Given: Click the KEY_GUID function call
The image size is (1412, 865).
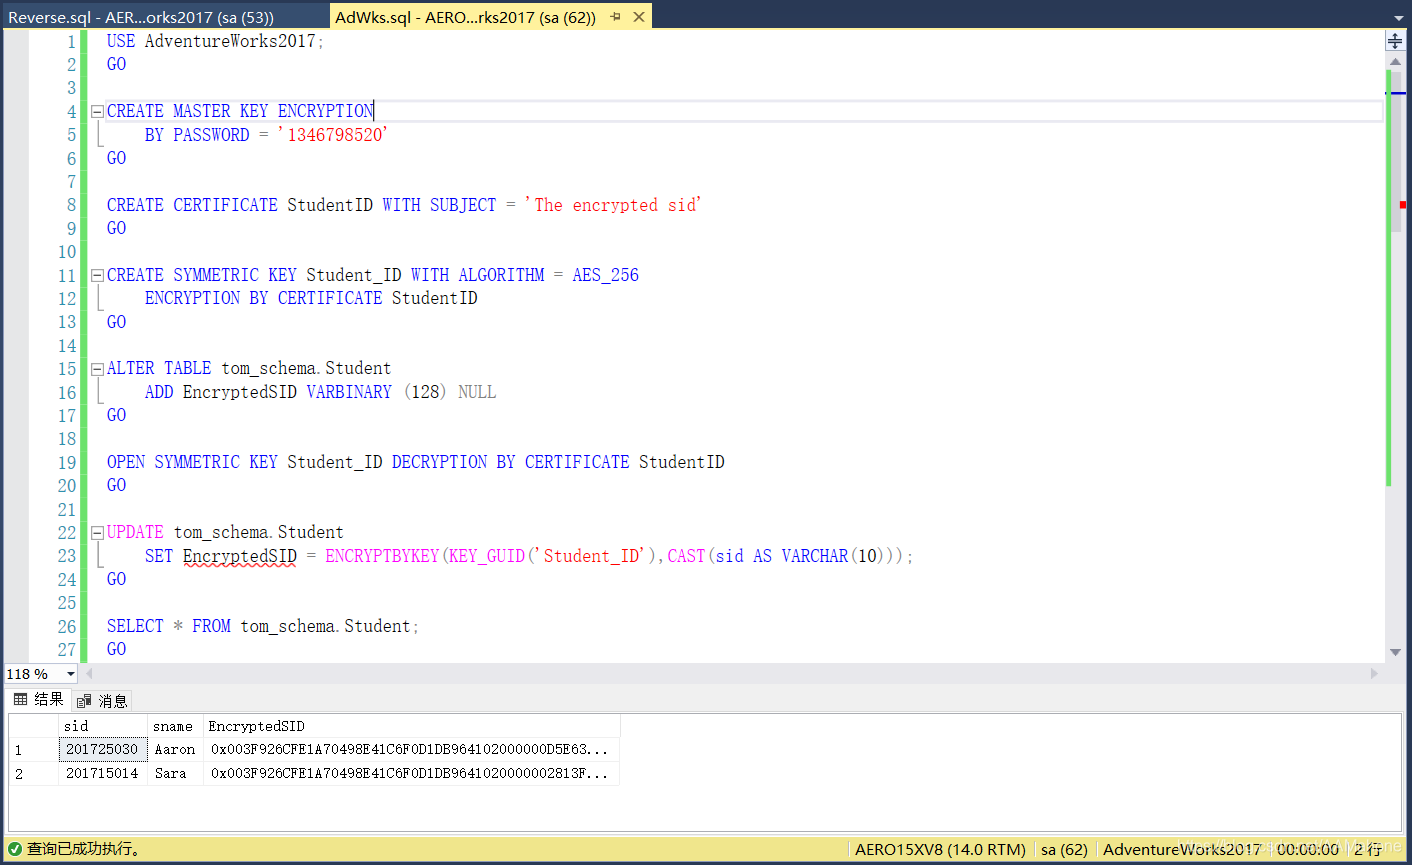Looking at the screenshot, I should point(487,556).
